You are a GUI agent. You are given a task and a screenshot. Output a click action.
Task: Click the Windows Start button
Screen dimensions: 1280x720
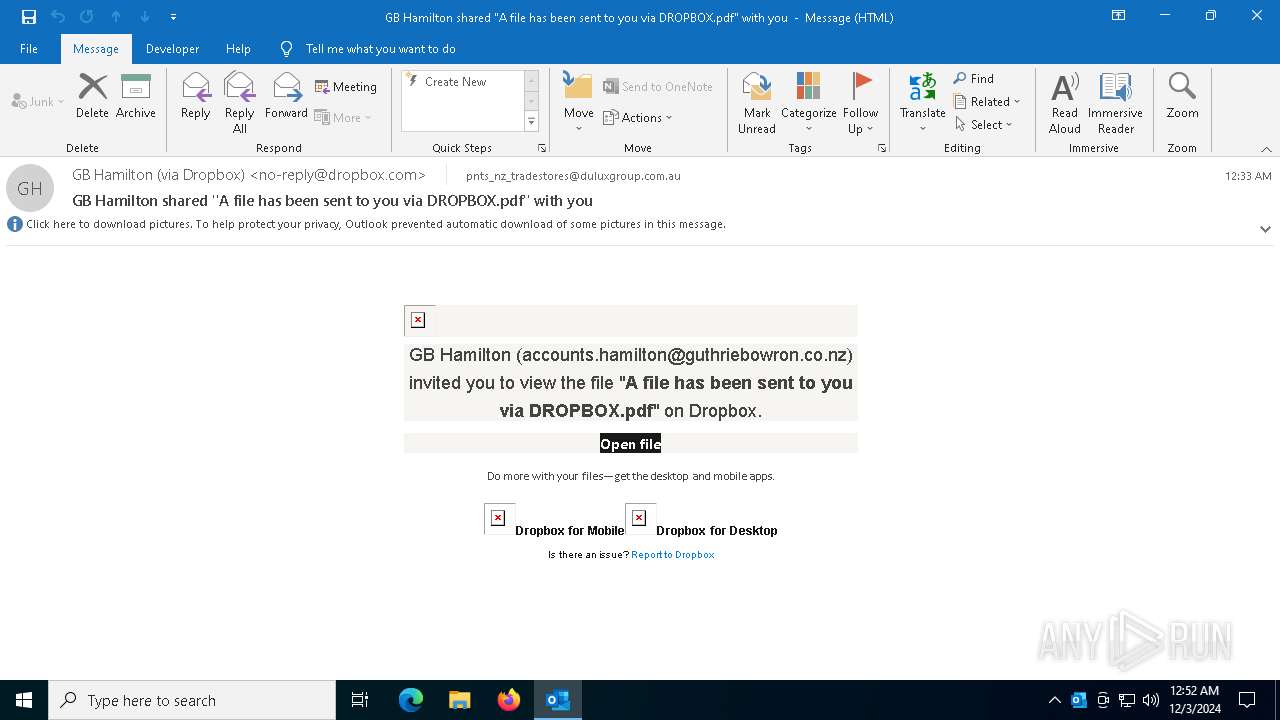tap(24, 700)
